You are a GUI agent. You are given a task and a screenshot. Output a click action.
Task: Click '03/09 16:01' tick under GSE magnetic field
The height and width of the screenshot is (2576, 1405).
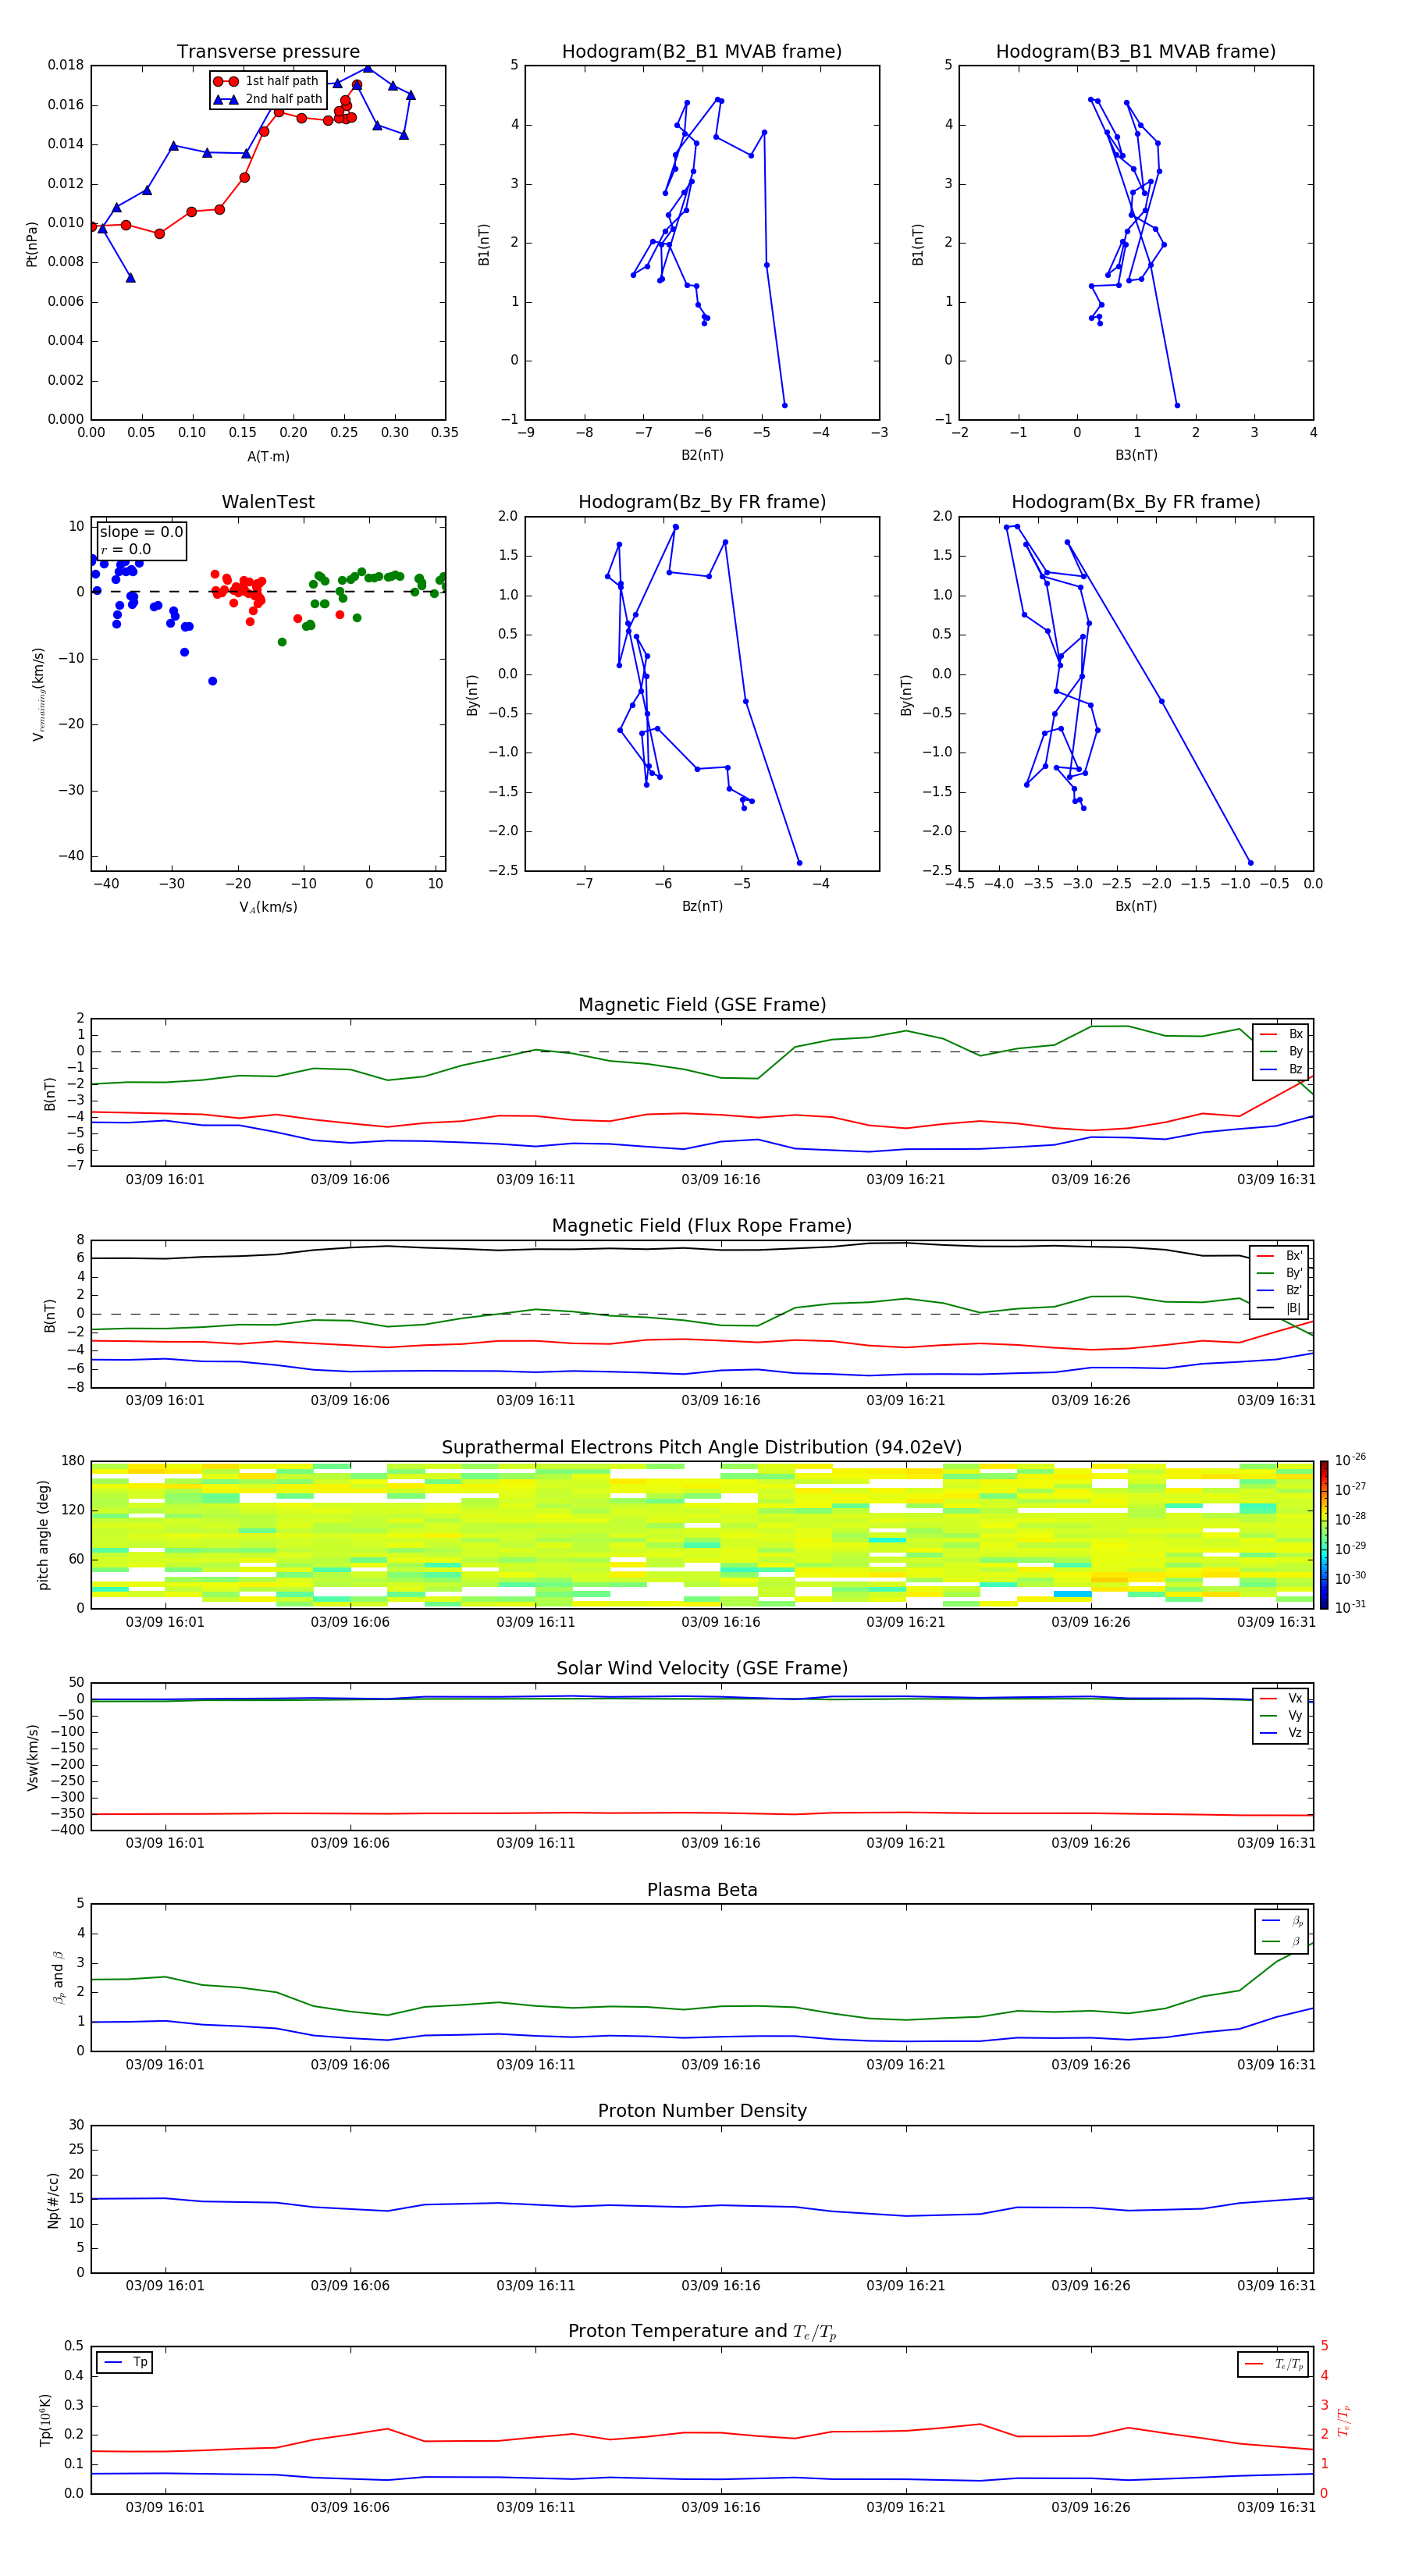(165, 1179)
